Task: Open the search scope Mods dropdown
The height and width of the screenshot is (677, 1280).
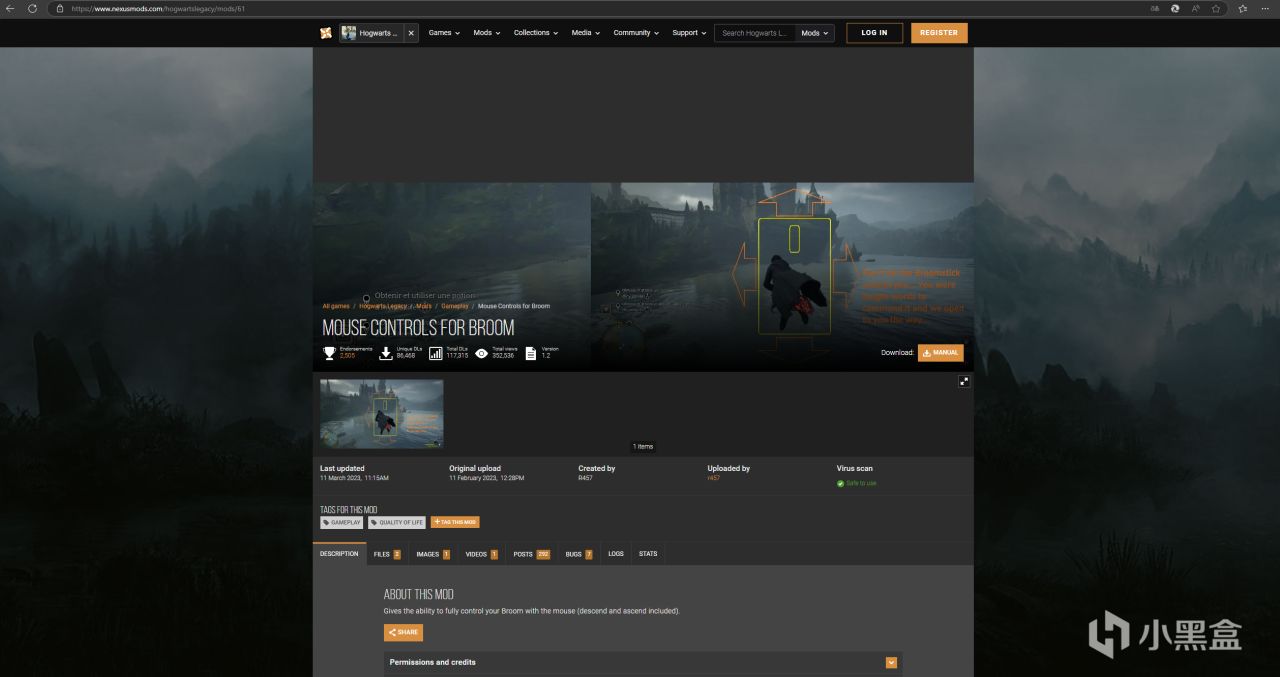Action: [815, 33]
